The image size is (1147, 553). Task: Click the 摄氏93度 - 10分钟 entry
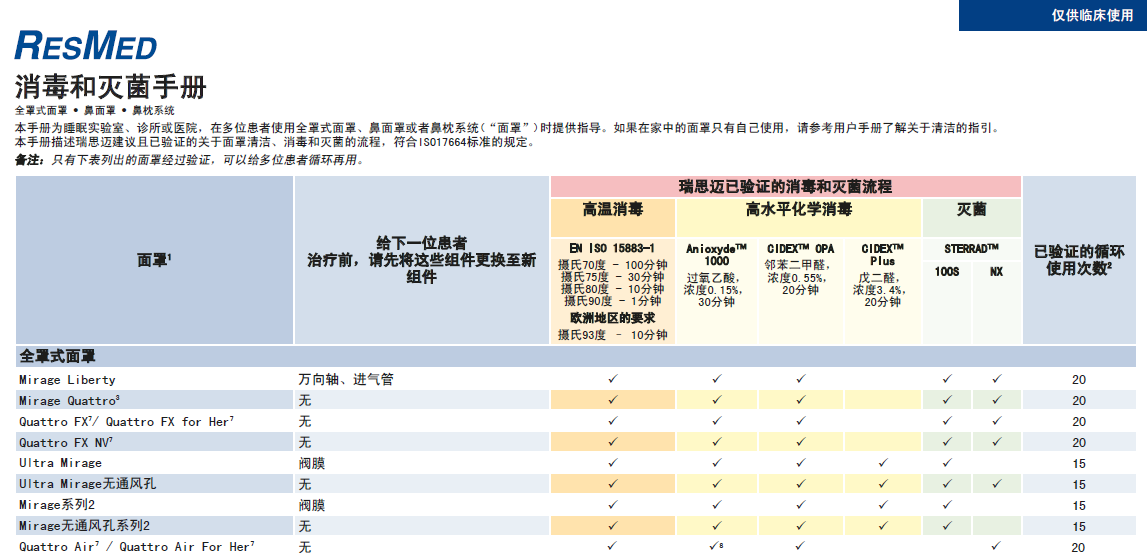click(612, 335)
